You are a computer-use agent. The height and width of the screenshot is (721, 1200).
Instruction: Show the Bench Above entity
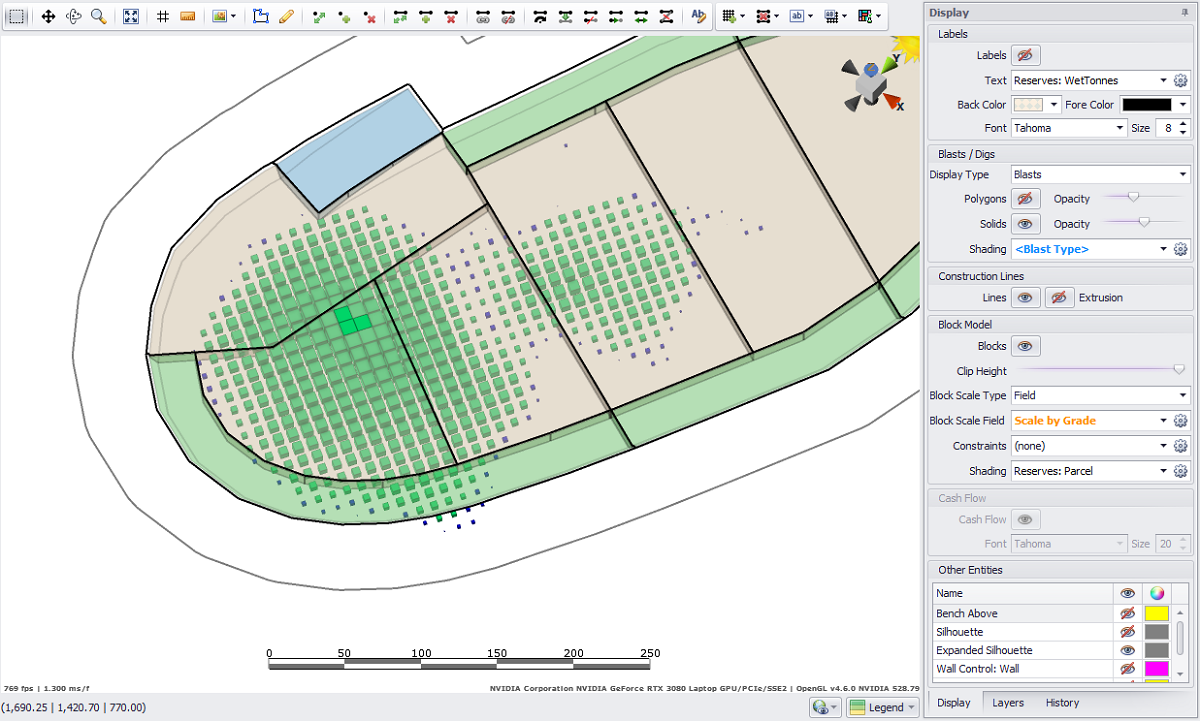pos(1127,613)
